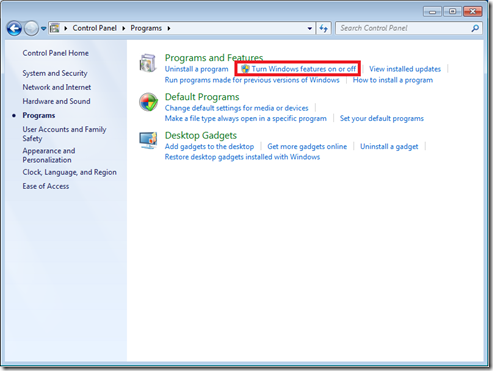Open Control Panel Home

pos(56,53)
